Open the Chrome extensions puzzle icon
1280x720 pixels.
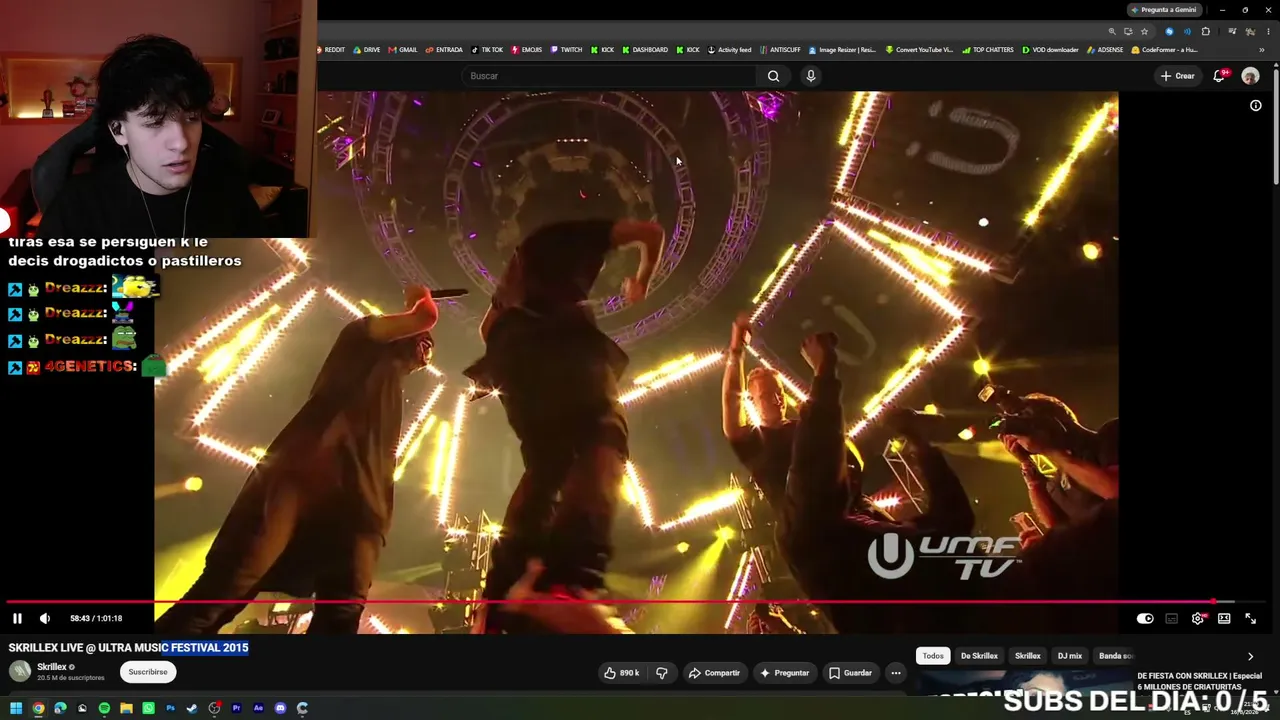(1207, 31)
